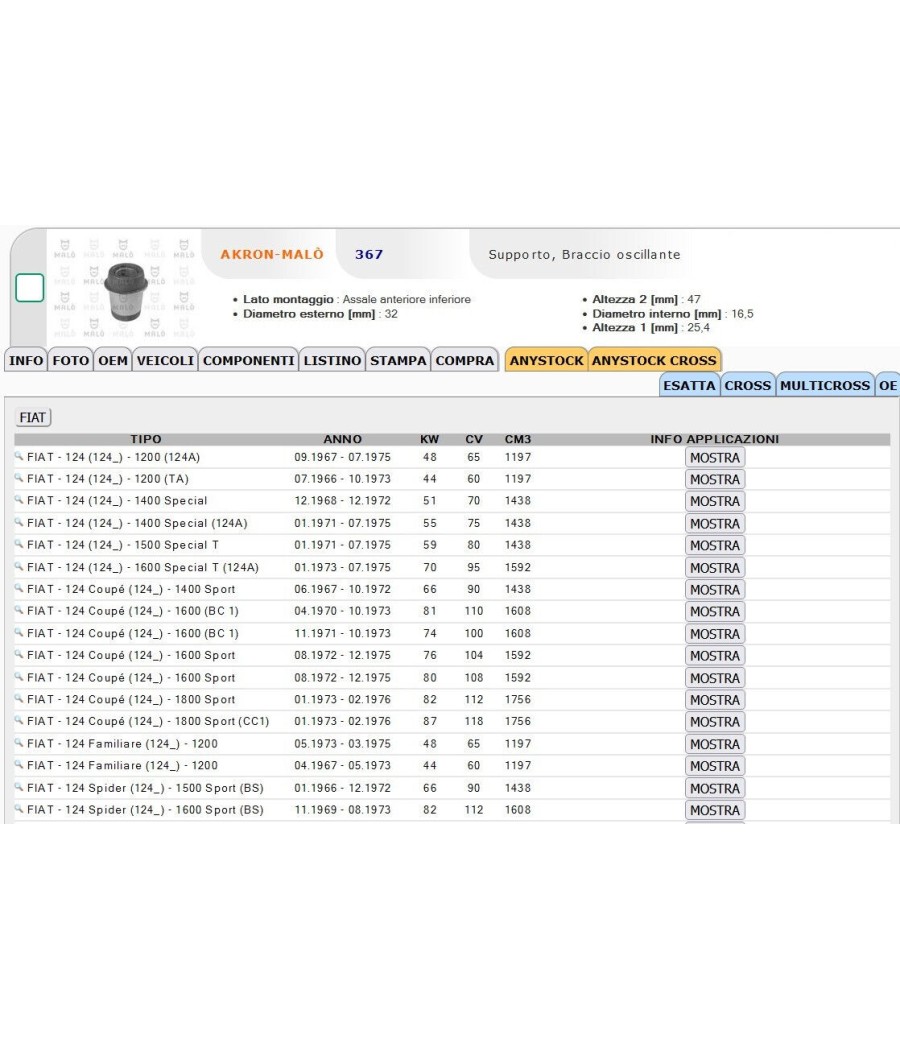Viewport: 900px width, 1050px height.
Task: Click MOSTRA for 1400 Special (124A) row
Action: pos(715,524)
